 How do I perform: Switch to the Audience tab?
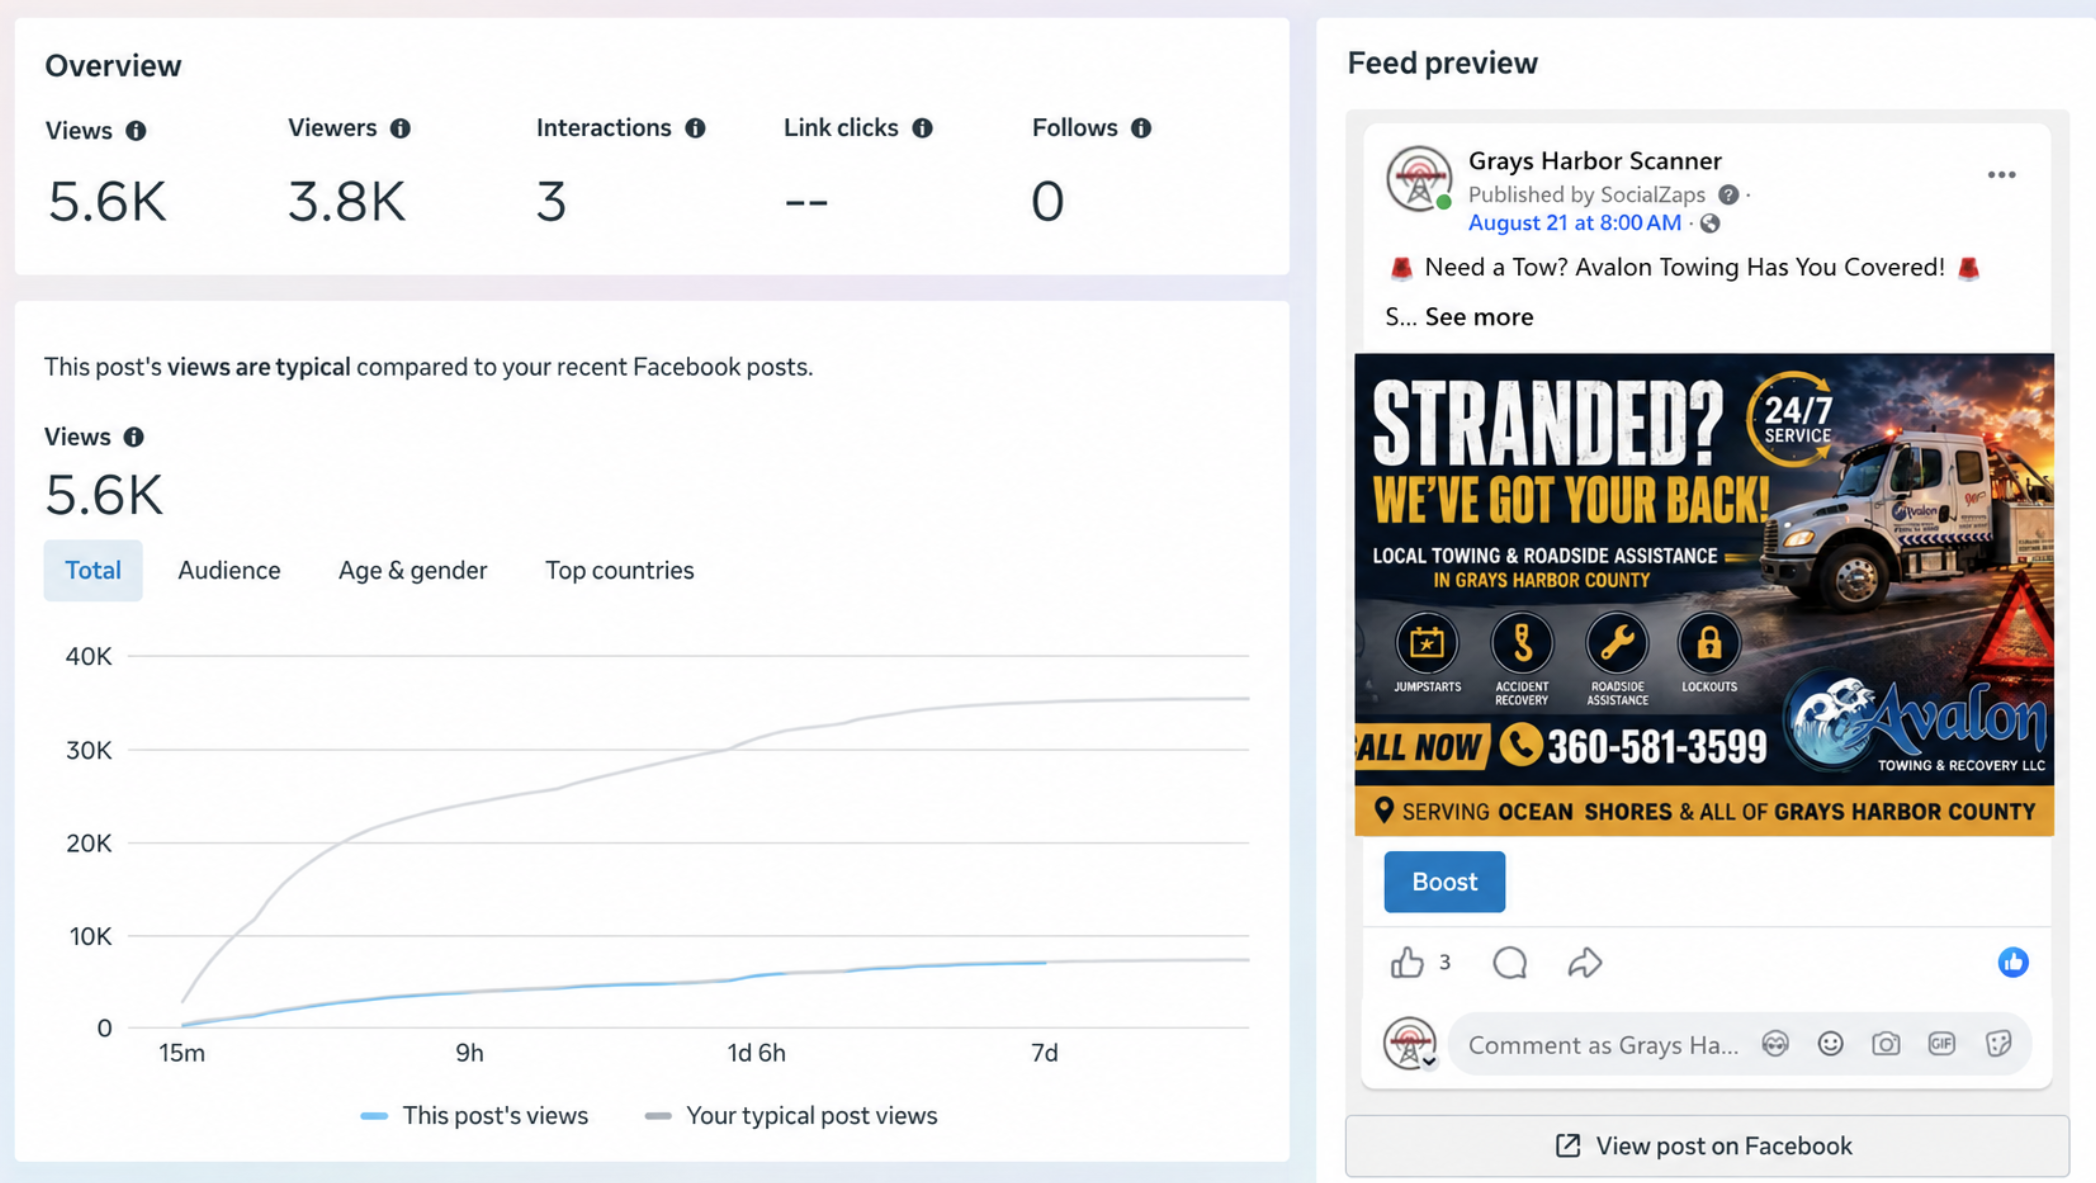[x=229, y=570]
